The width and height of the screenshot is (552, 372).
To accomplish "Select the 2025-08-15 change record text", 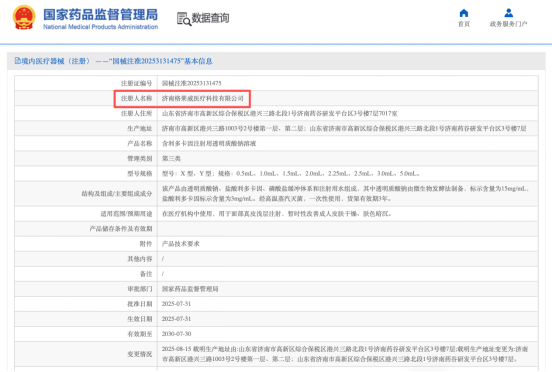I will pos(345,354).
